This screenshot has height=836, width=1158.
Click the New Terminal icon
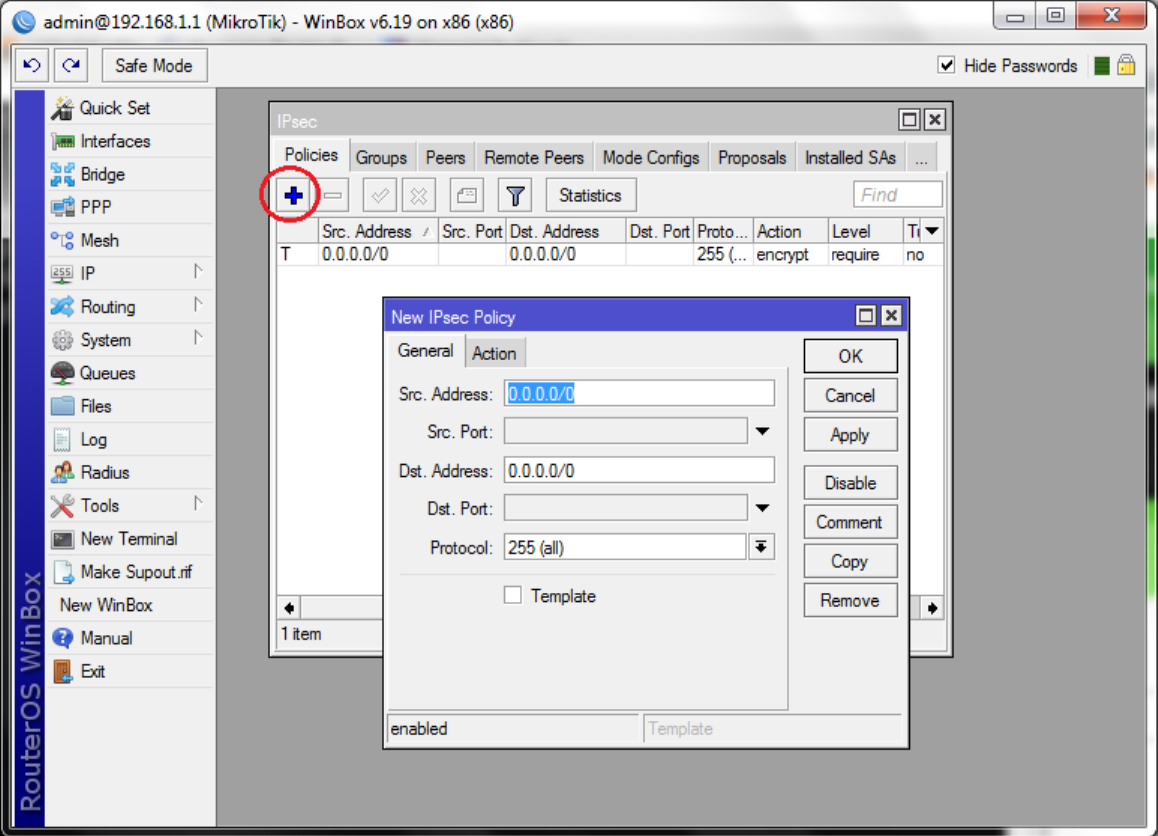coord(63,539)
